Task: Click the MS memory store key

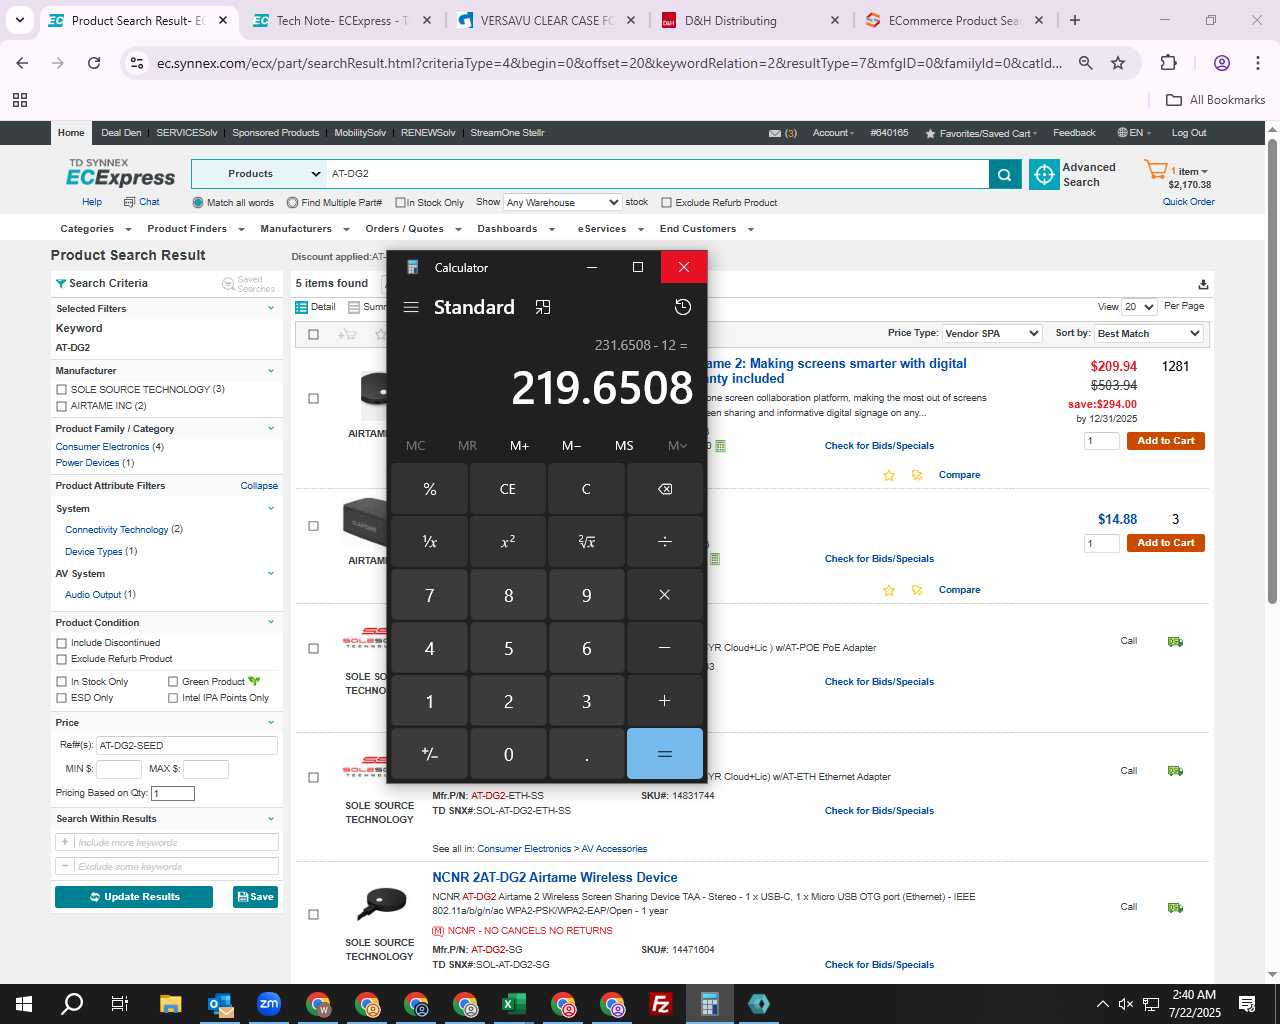Action: (624, 446)
